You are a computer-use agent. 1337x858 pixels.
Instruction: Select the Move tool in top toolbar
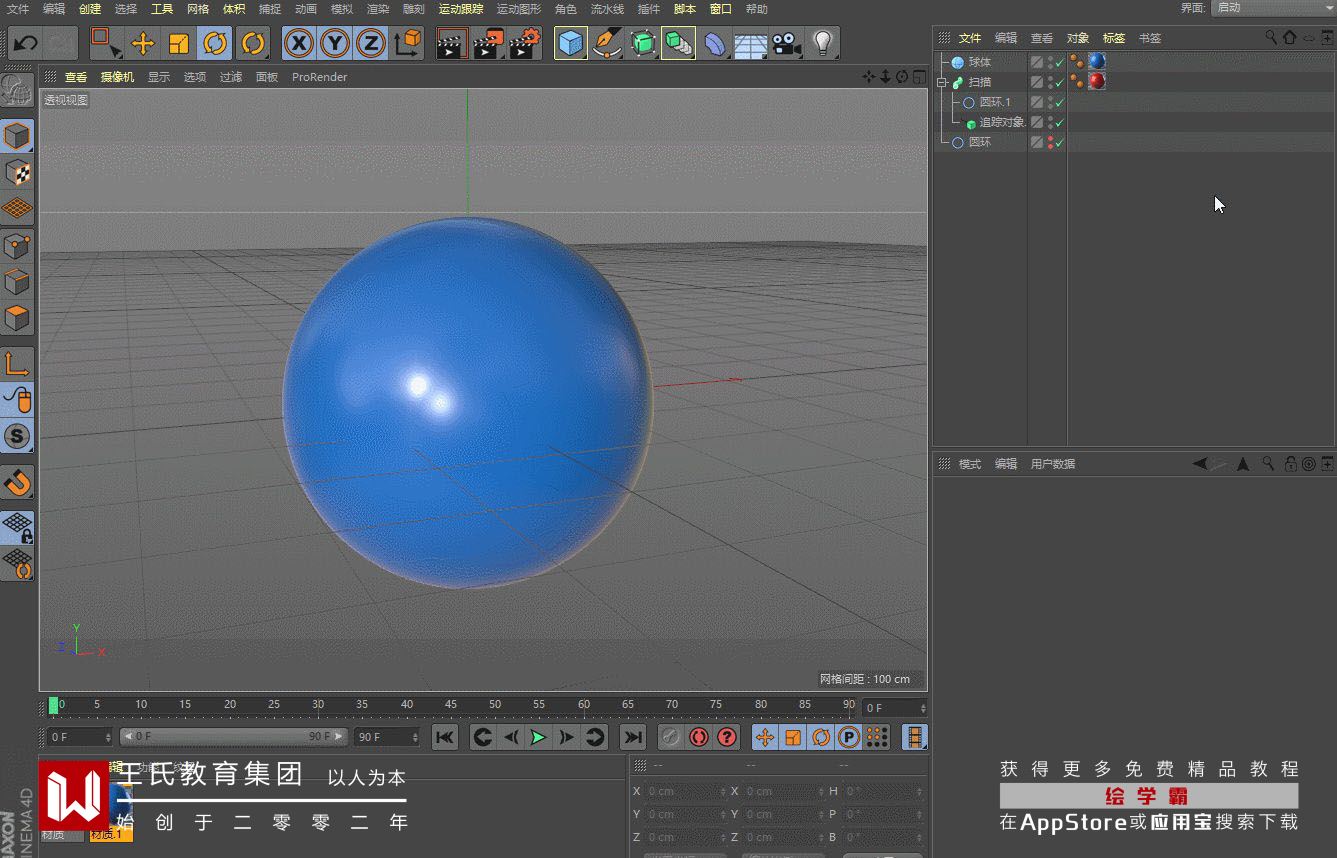click(143, 43)
